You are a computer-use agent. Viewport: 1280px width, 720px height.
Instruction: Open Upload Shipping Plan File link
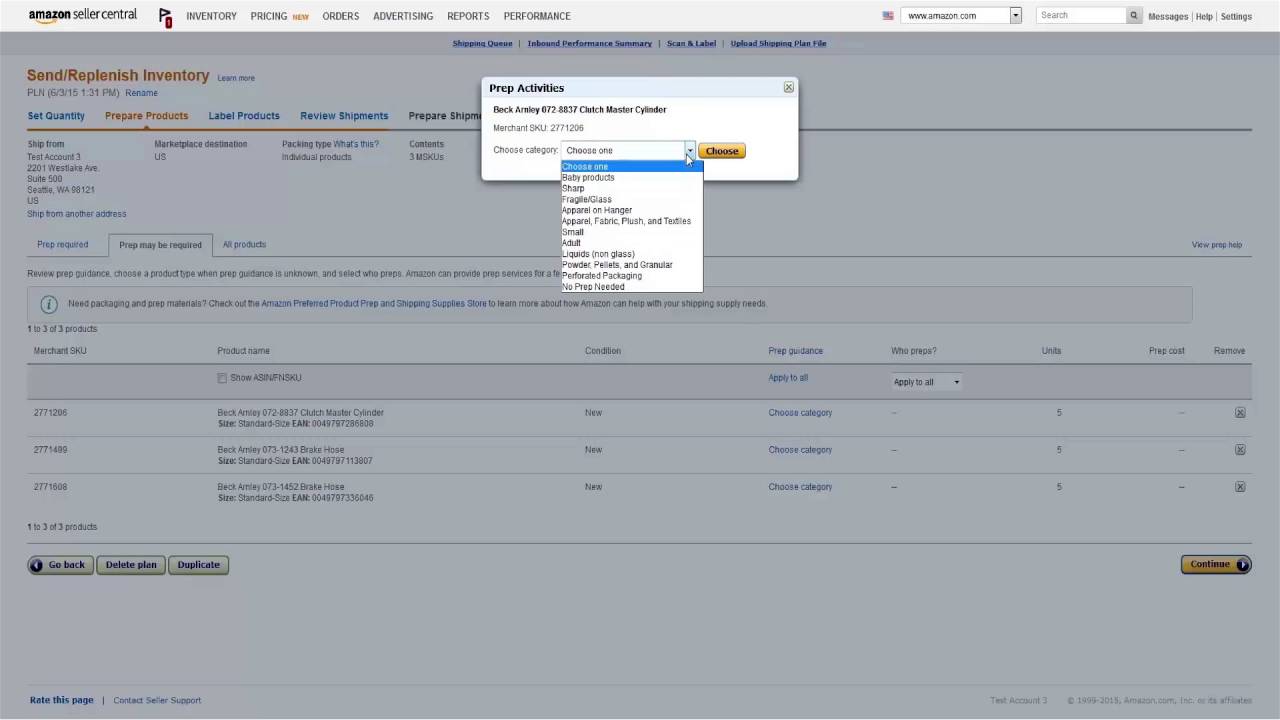778,44
